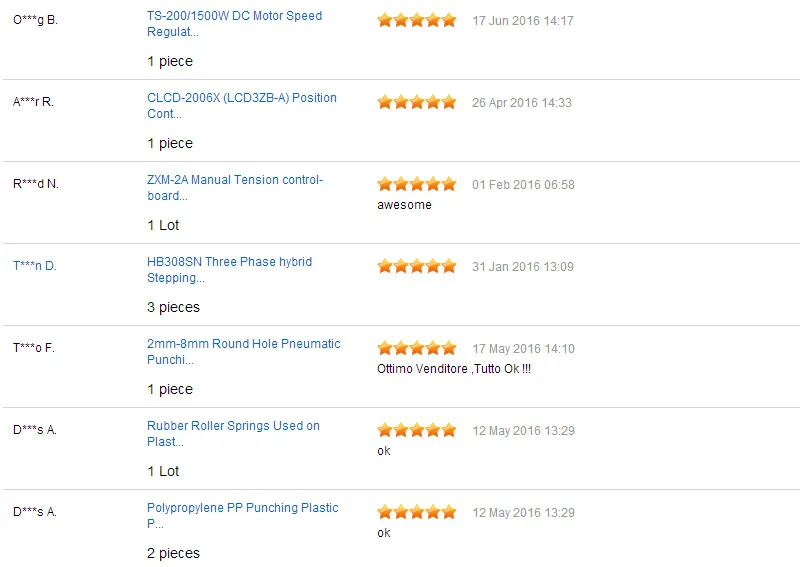The image size is (800, 567).
Task: Open HB308SN Three Phase hybrid Stepping link
Action: coord(229,269)
